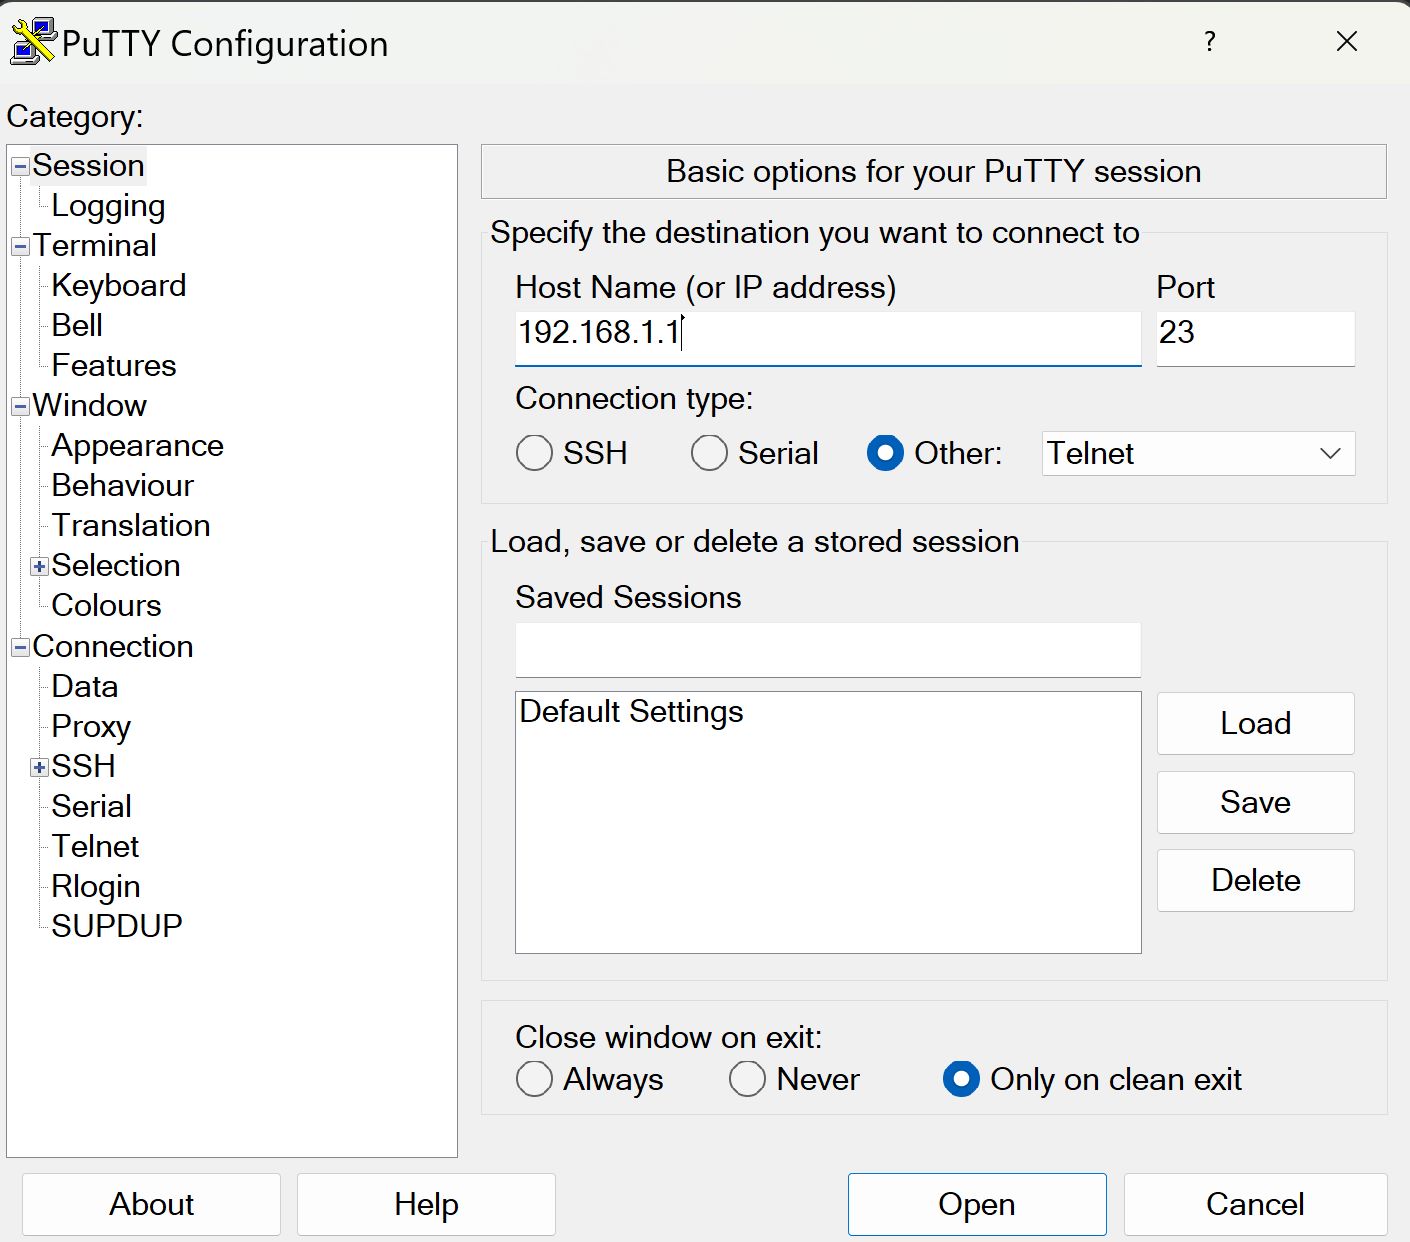This screenshot has height=1242, width=1410.
Task: Open the Rlogin settings category
Action: click(96, 887)
